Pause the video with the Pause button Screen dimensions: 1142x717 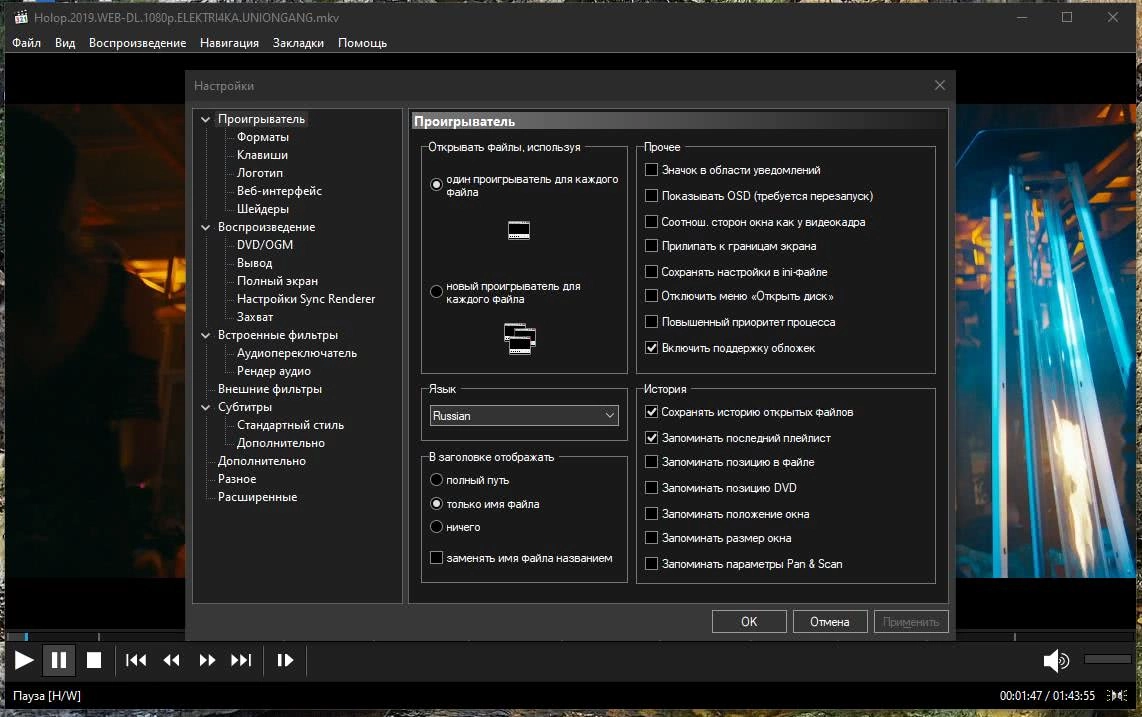coord(59,660)
